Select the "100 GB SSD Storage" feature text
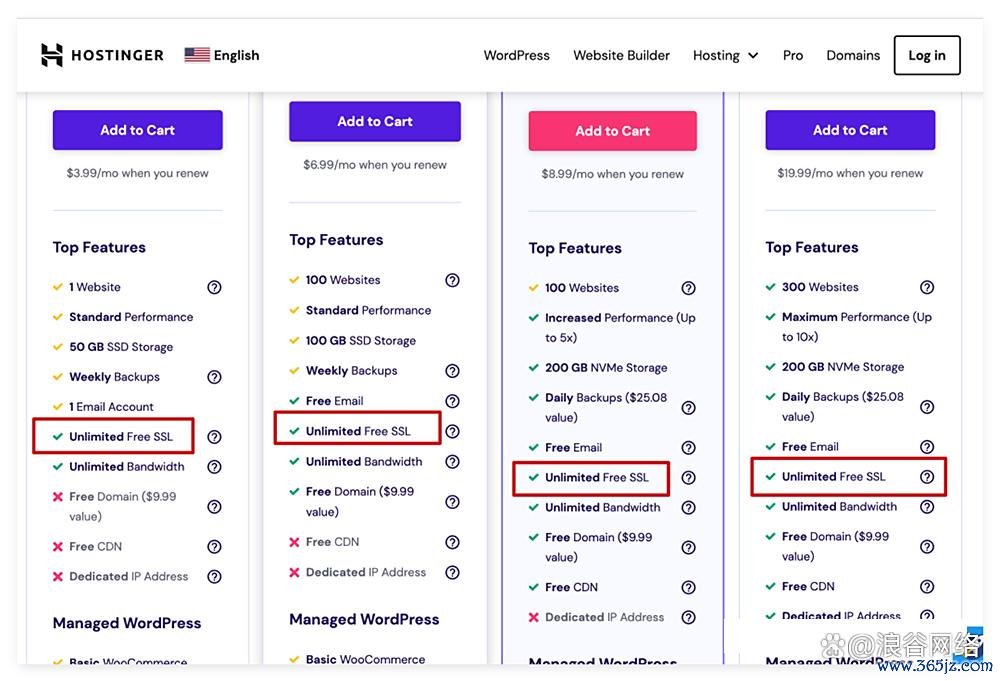The height and width of the screenshot is (681, 1000). click(361, 340)
